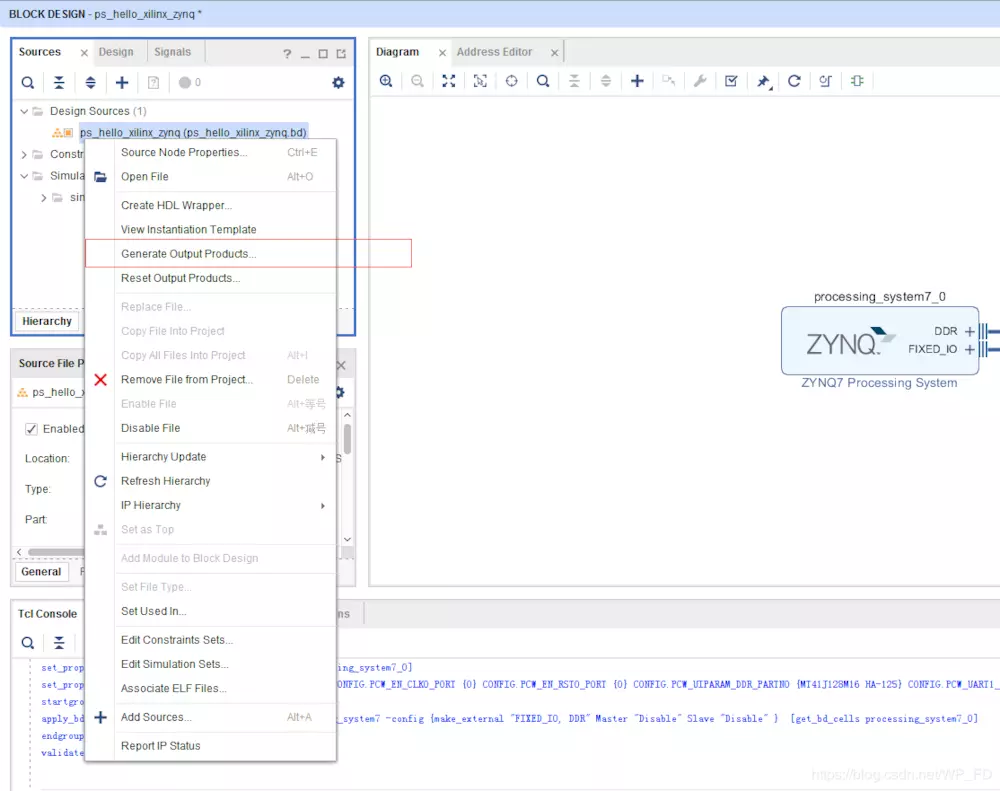Switch to the Signals tab
The image size is (1000, 791).
tap(172, 52)
